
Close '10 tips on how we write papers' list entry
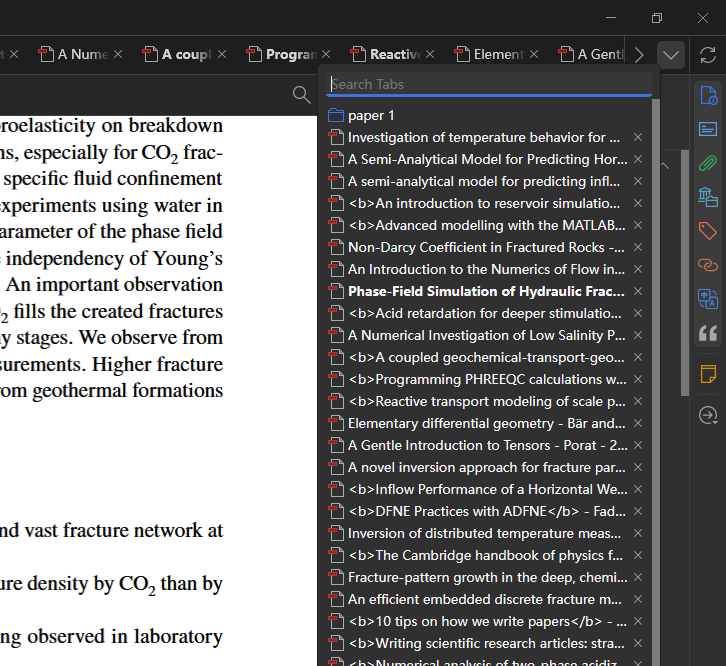tap(638, 621)
